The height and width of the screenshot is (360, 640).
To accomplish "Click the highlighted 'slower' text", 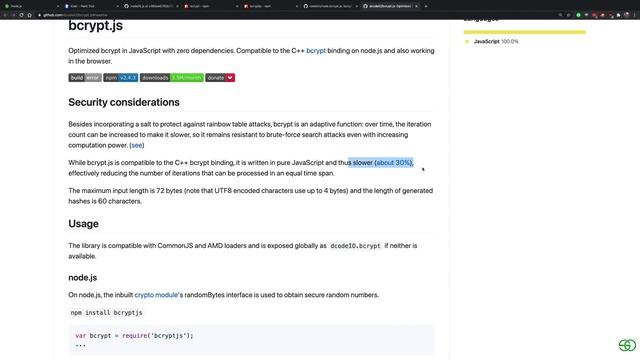I will click(362, 162).
